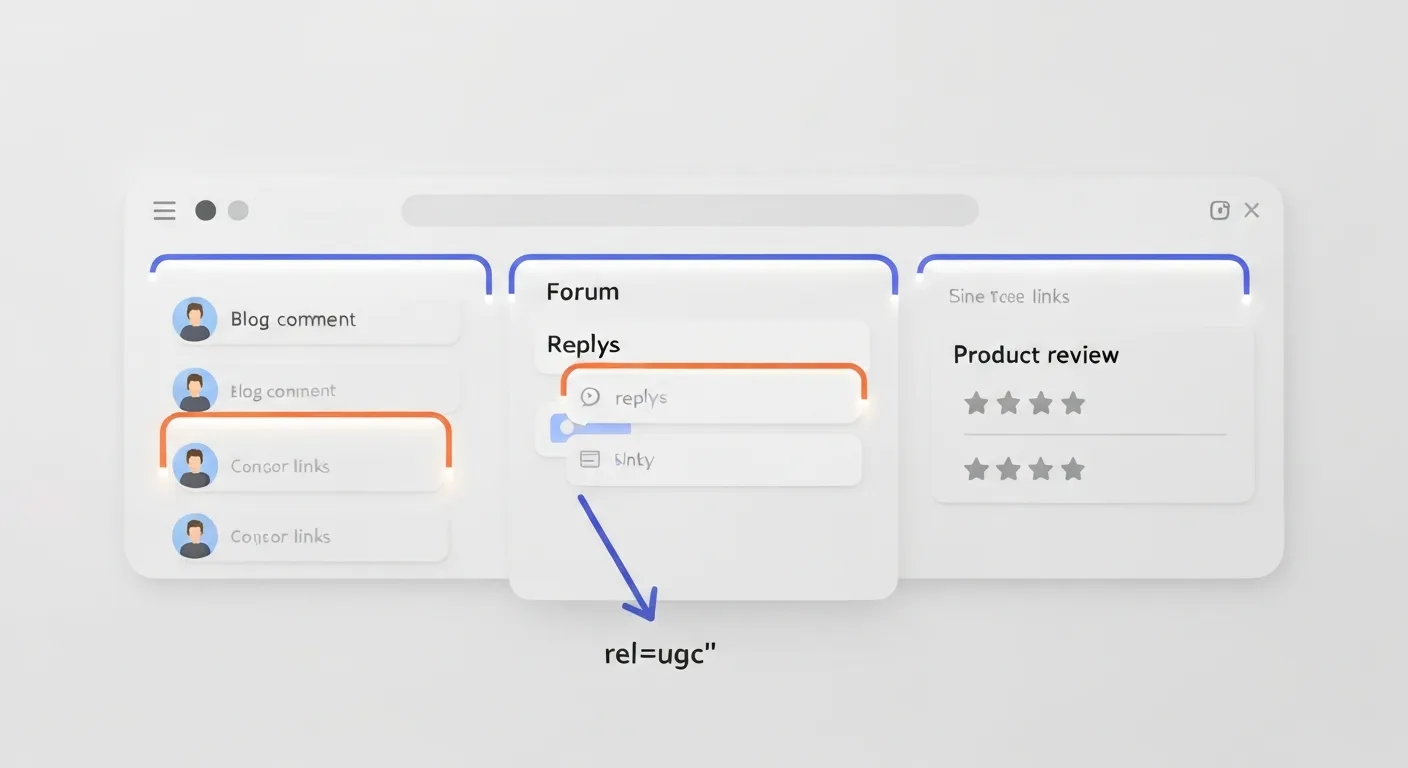Click the rel=ugc text label
This screenshot has height=768, width=1408.
click(660, 655)
